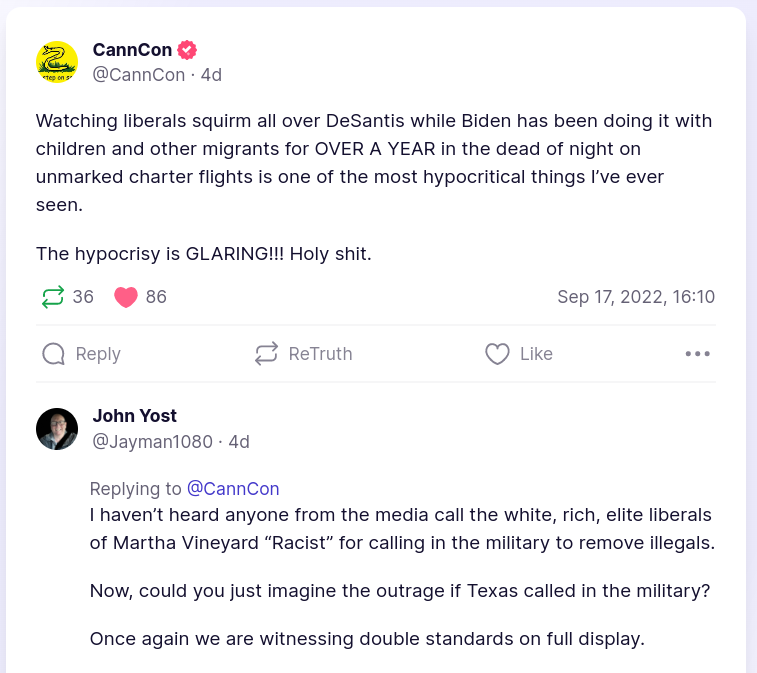The image size is (757, 673).
Task: Click the @CannCon mention in the reply
Action: tap(233, 489)
